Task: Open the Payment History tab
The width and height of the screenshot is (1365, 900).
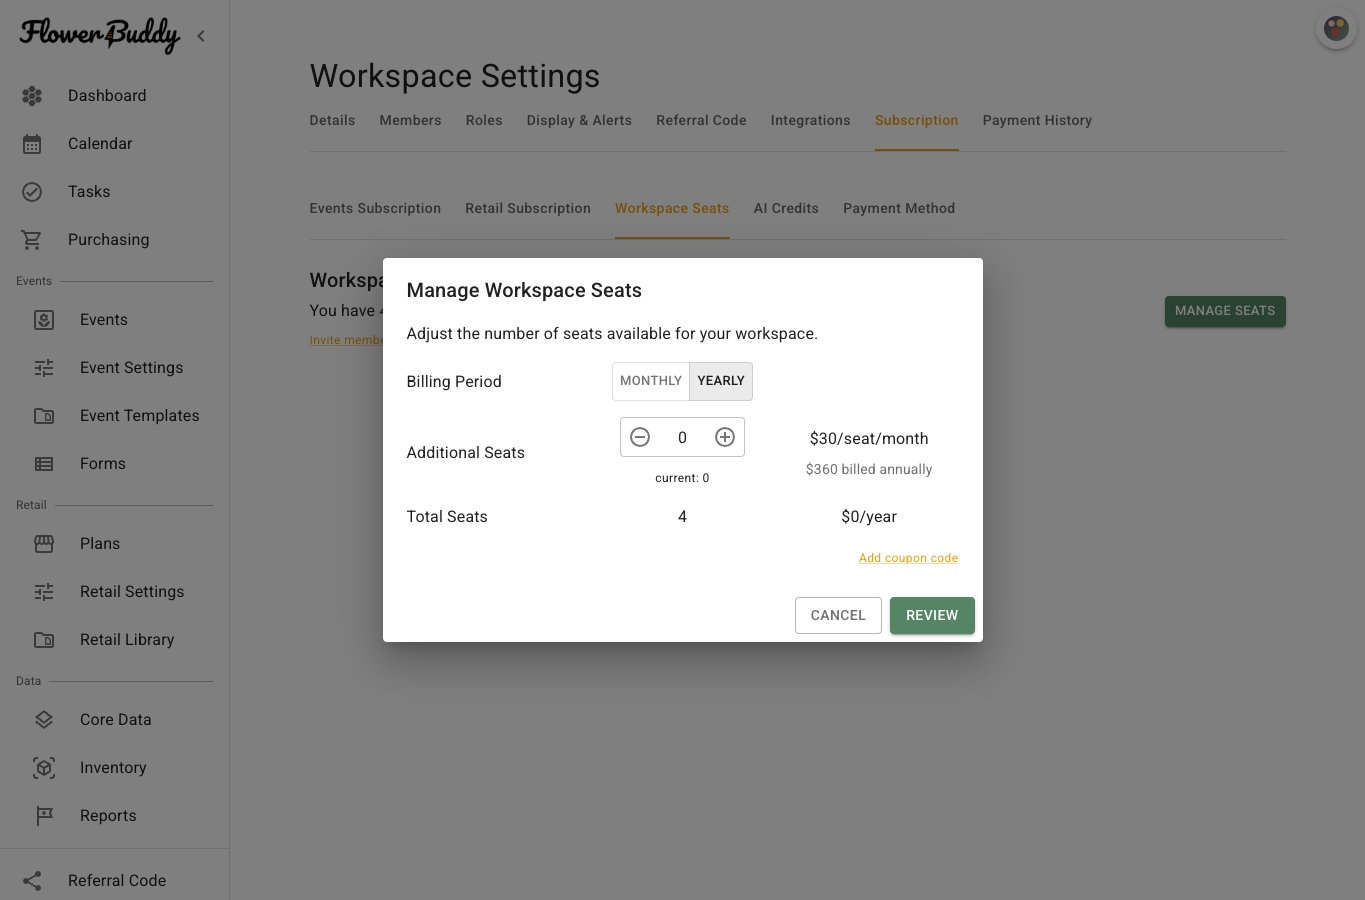Action: (x=1037, y=121)
